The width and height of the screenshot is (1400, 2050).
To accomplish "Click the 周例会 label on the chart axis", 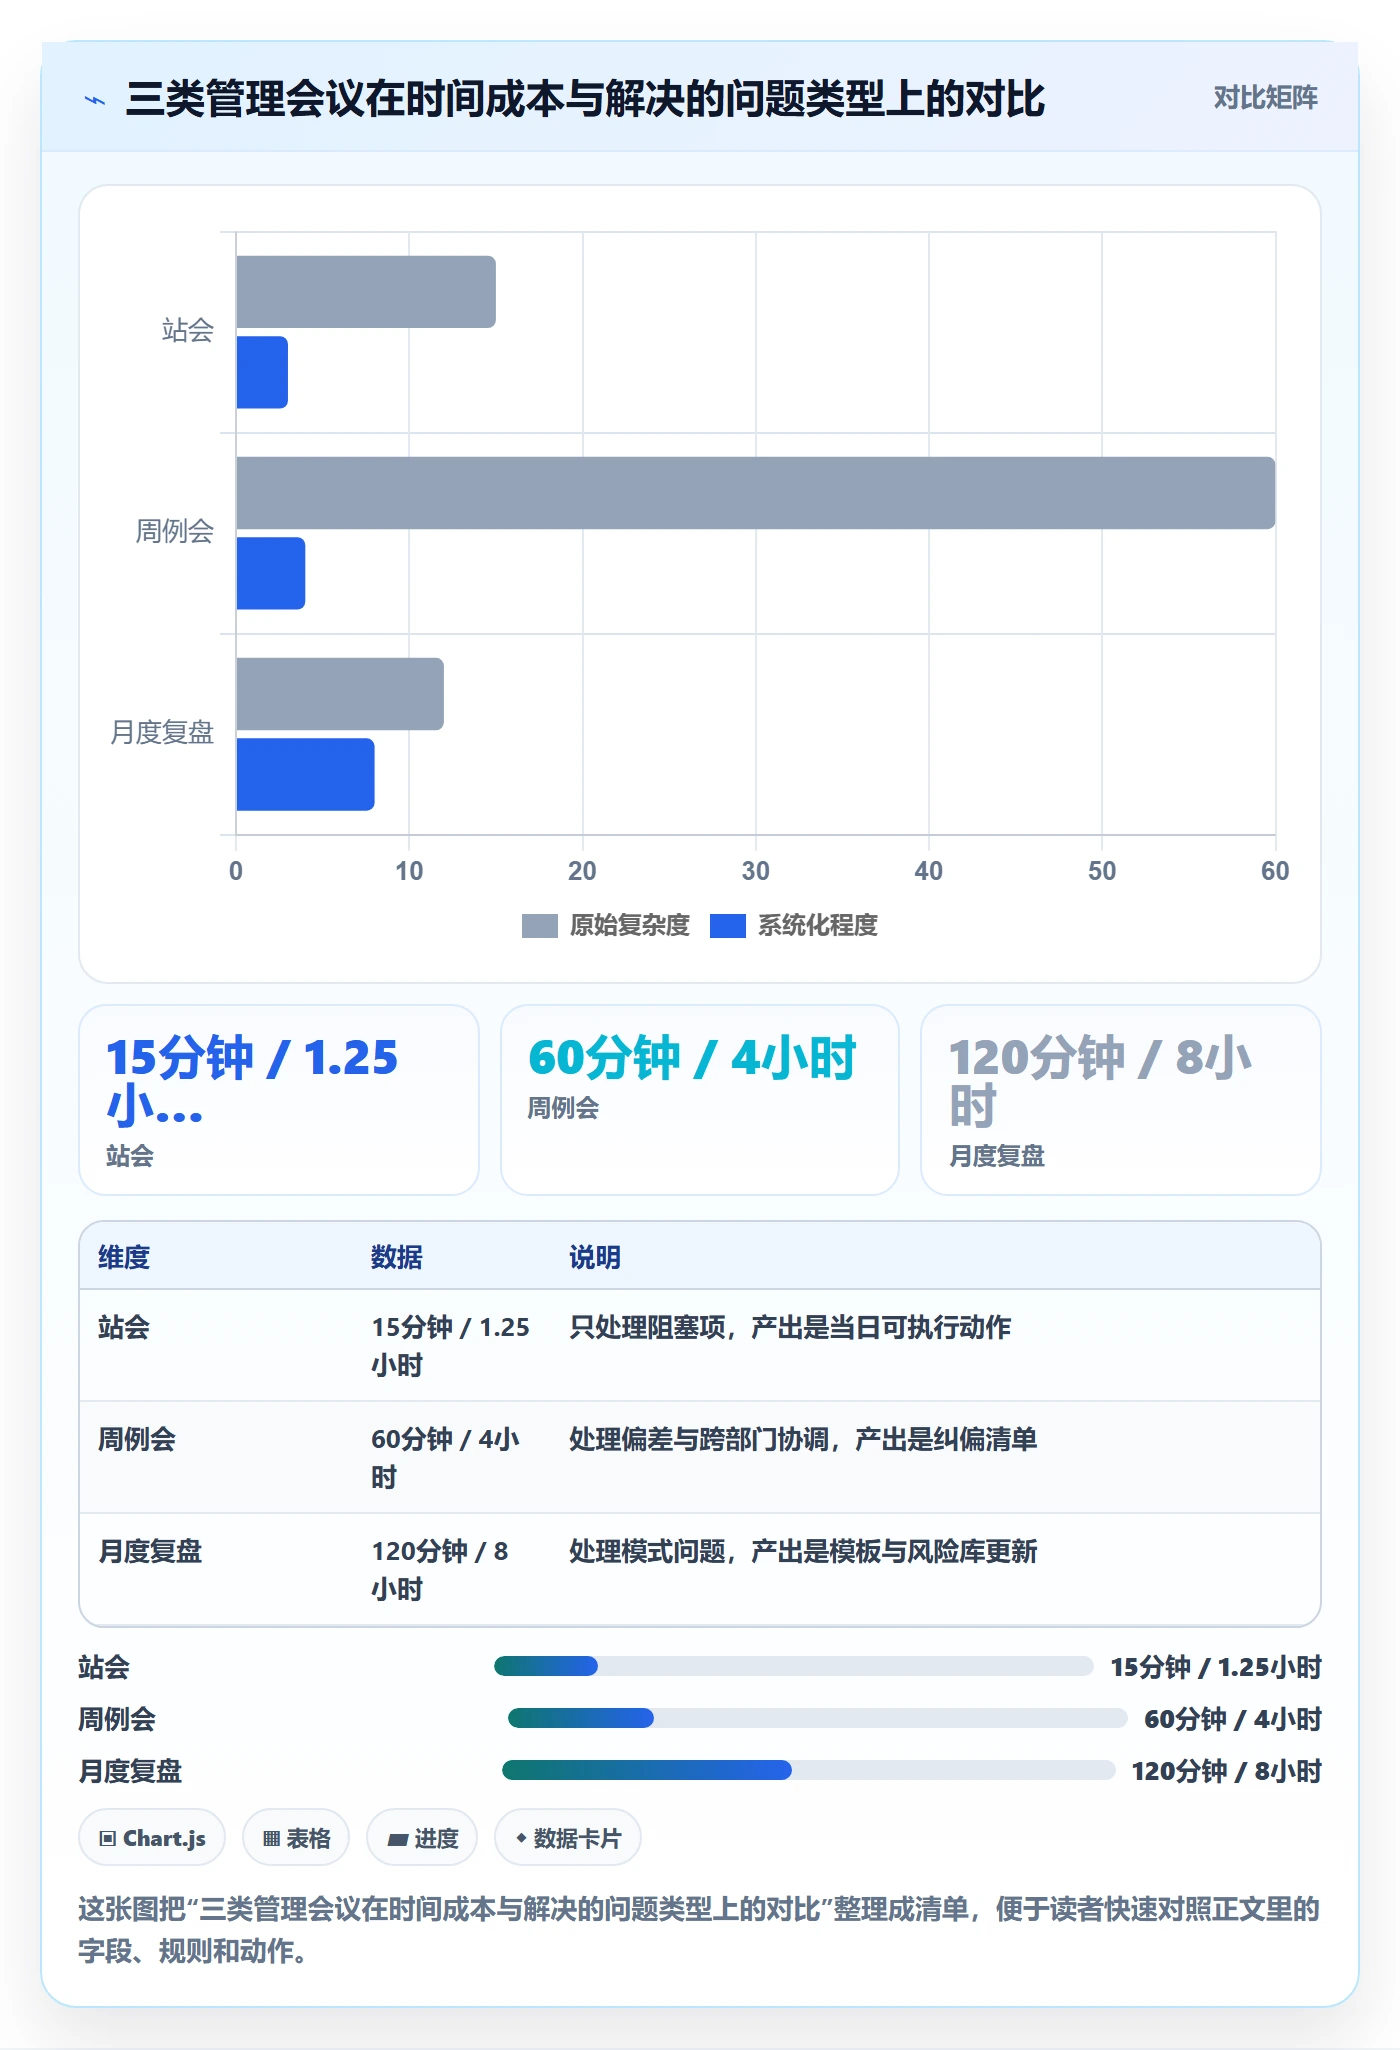I will point(175,532).
